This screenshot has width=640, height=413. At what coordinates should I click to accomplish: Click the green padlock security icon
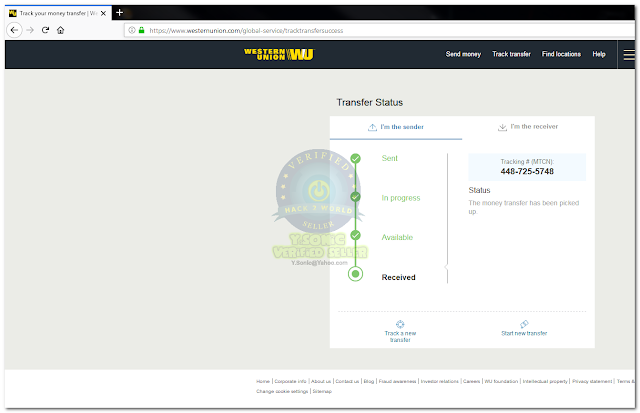[x=142, y=30]
